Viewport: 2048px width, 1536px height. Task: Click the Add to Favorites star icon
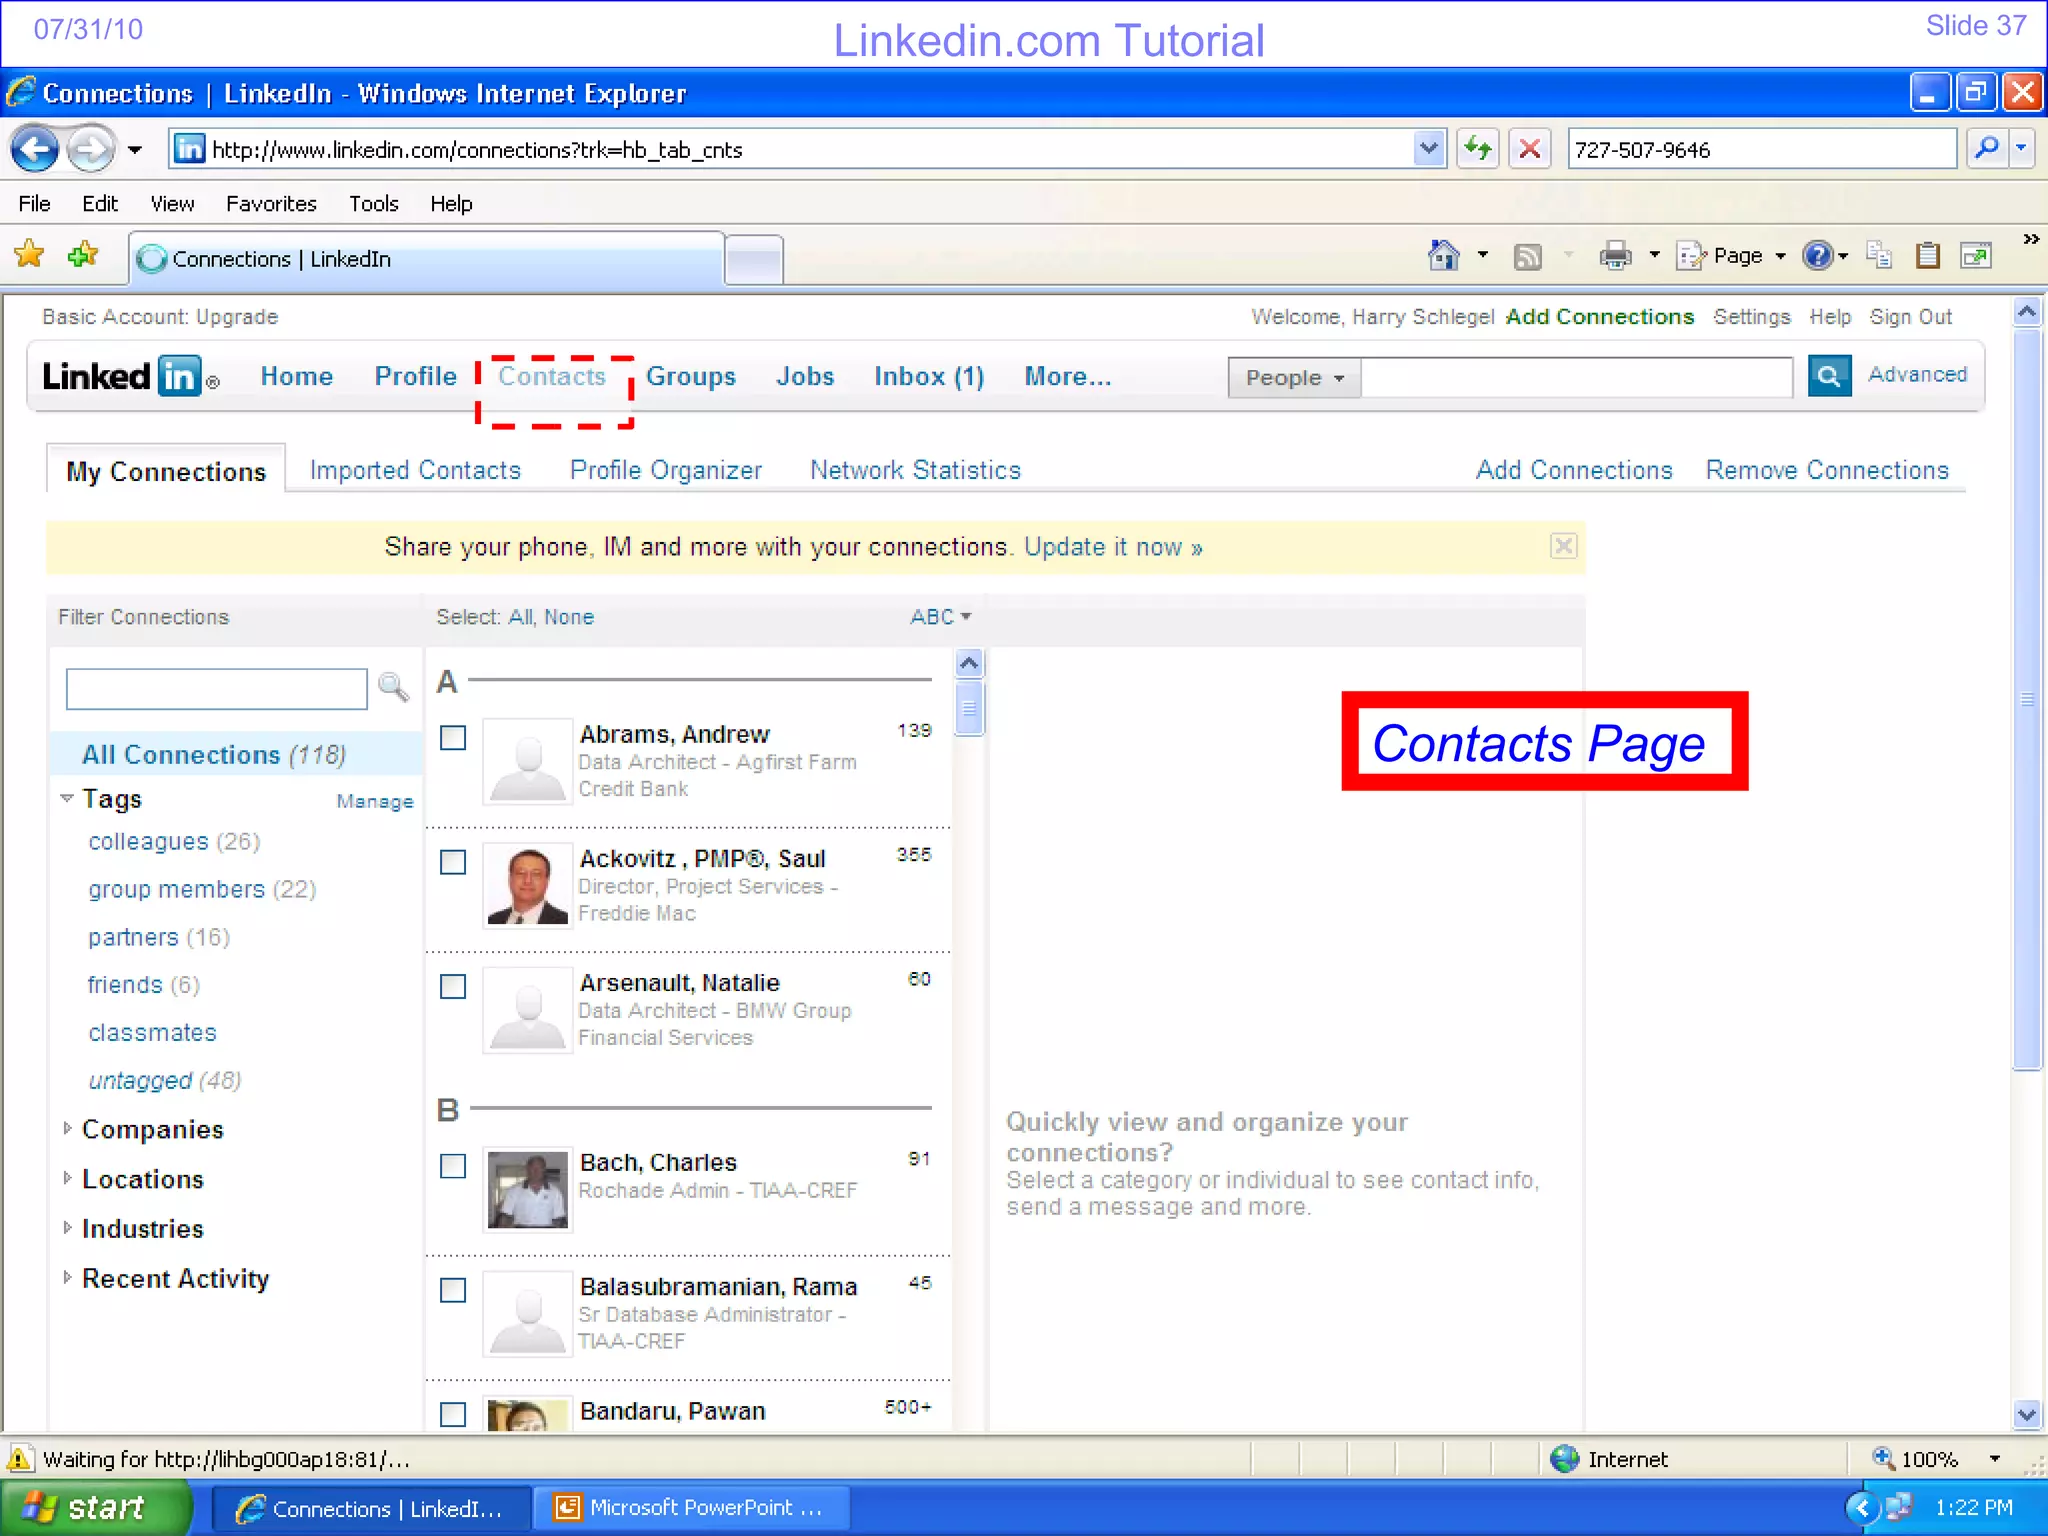pos(83,255)
